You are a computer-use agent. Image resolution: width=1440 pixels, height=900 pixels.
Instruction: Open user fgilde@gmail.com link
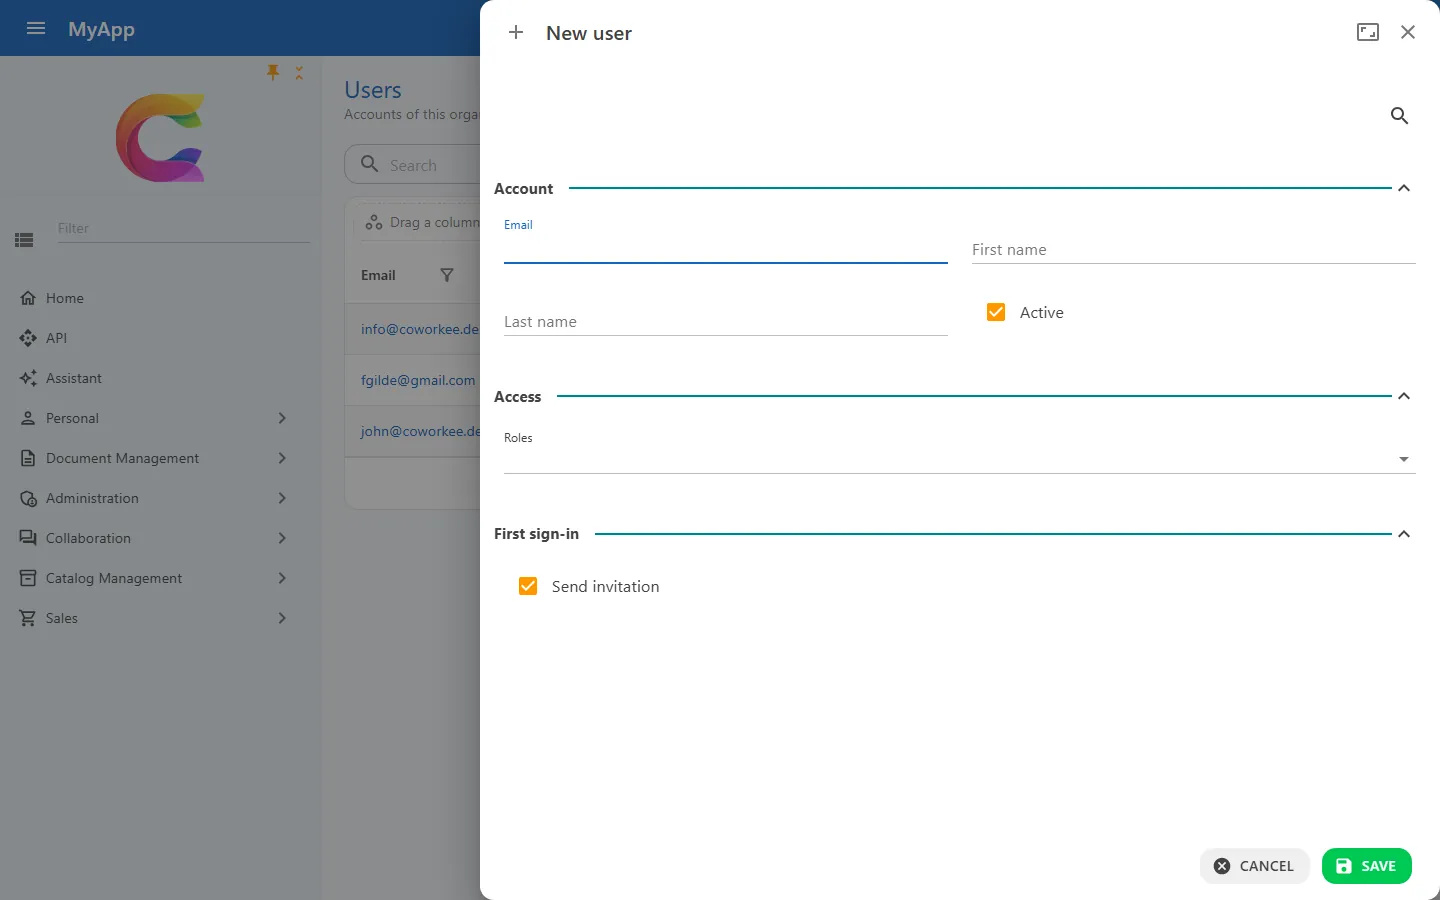[418, 380]
